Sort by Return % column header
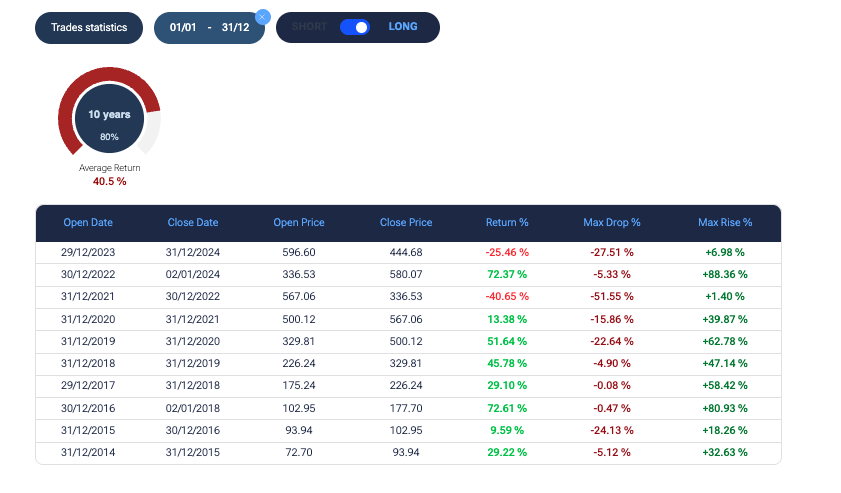The height and width of the screenshot is (493, 841). [x=507, y=222]
